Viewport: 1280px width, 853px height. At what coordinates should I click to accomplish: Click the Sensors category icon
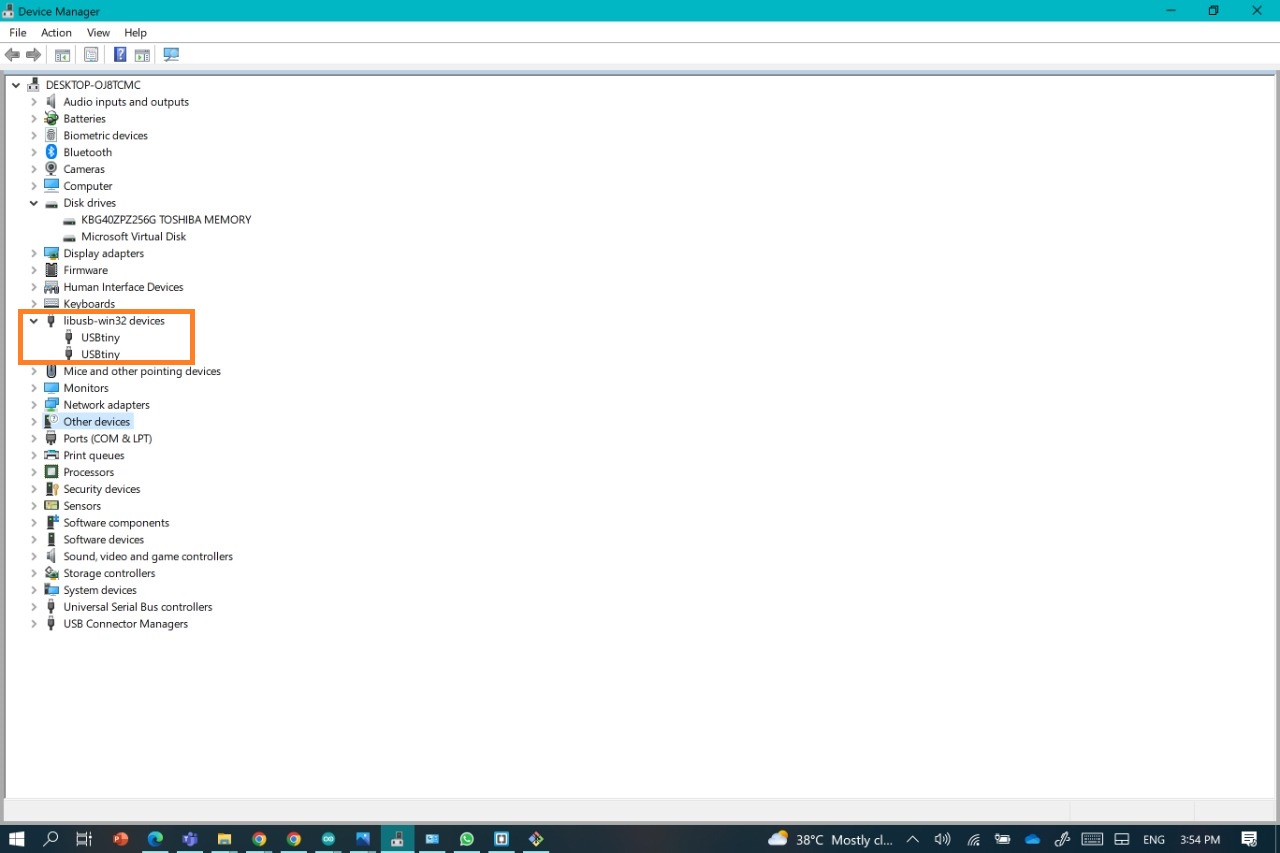pyautogui.click(x=51, y=506)
